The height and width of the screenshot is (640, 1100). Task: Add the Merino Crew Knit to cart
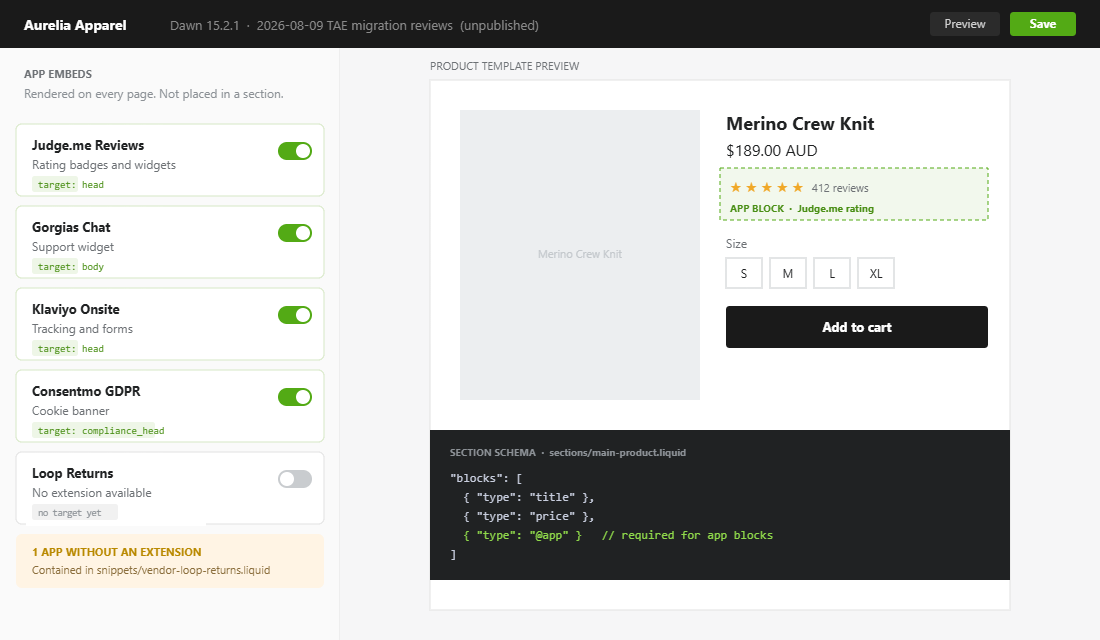point(857,327)
